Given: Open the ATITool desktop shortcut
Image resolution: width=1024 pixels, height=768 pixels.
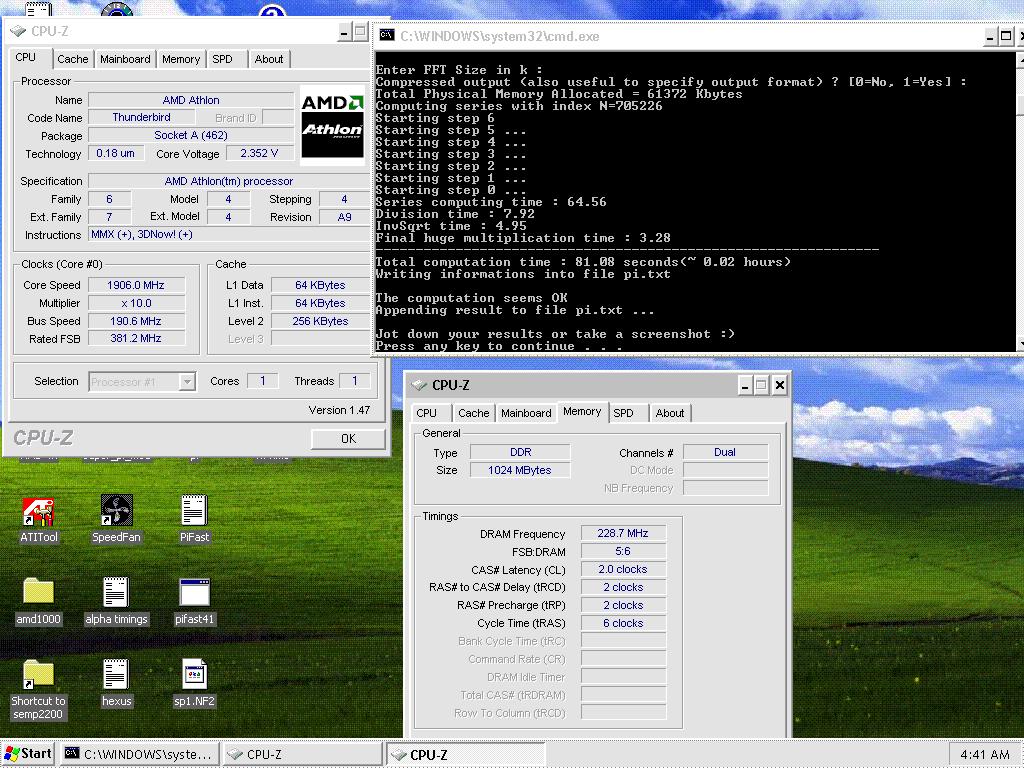Looking at the screenshot, I should coord(39,520).
